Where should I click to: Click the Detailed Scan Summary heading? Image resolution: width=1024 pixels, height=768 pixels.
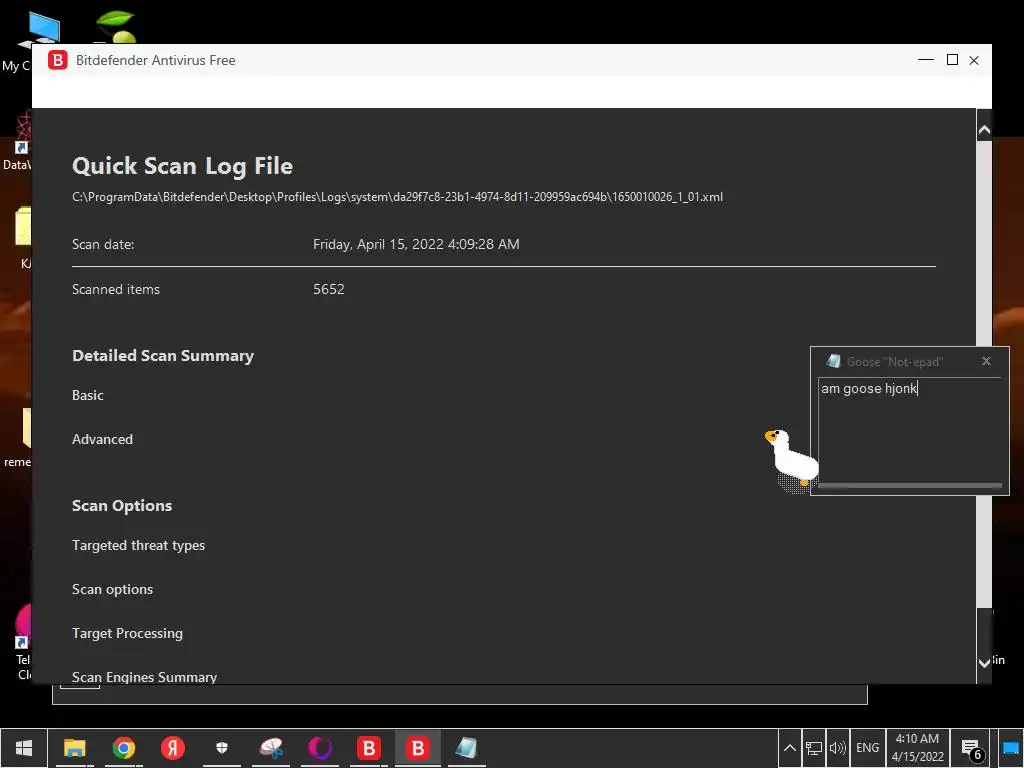[x=163, y=356]
